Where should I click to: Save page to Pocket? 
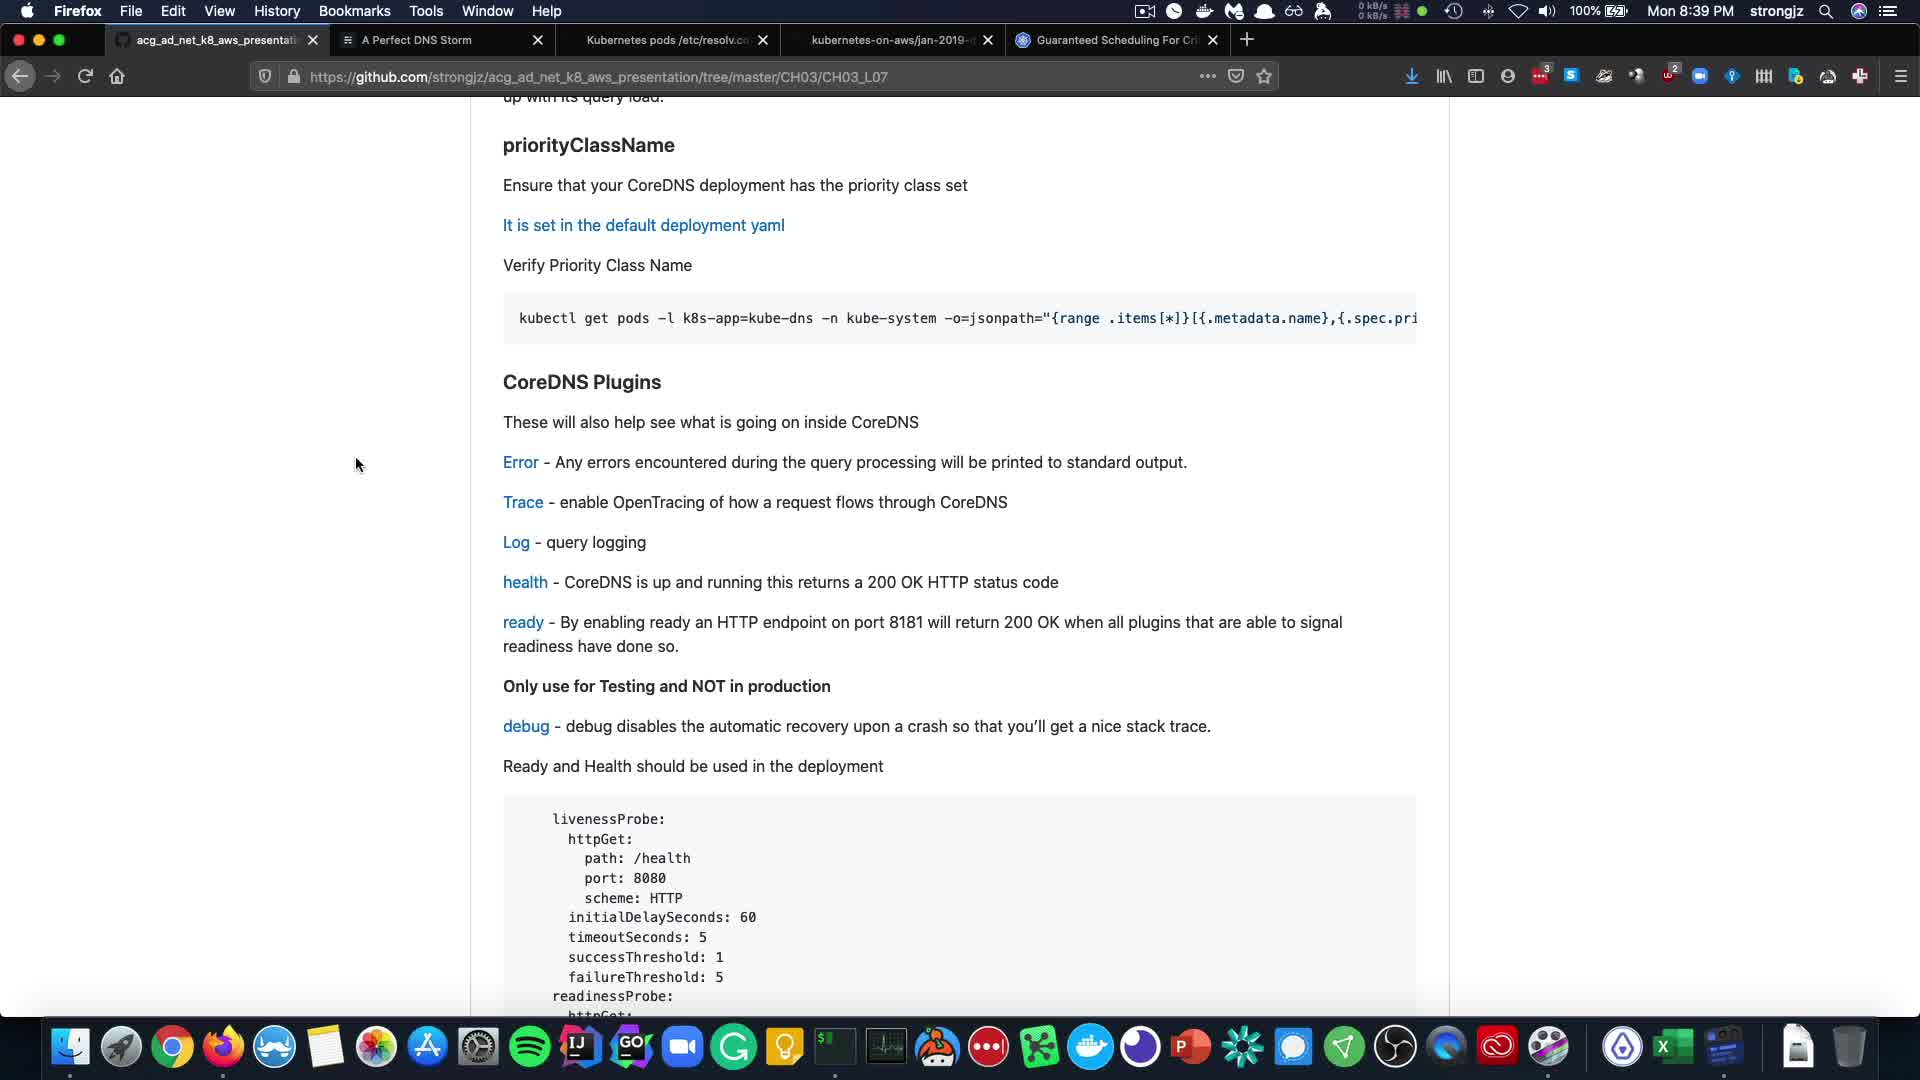(1236, 76)
